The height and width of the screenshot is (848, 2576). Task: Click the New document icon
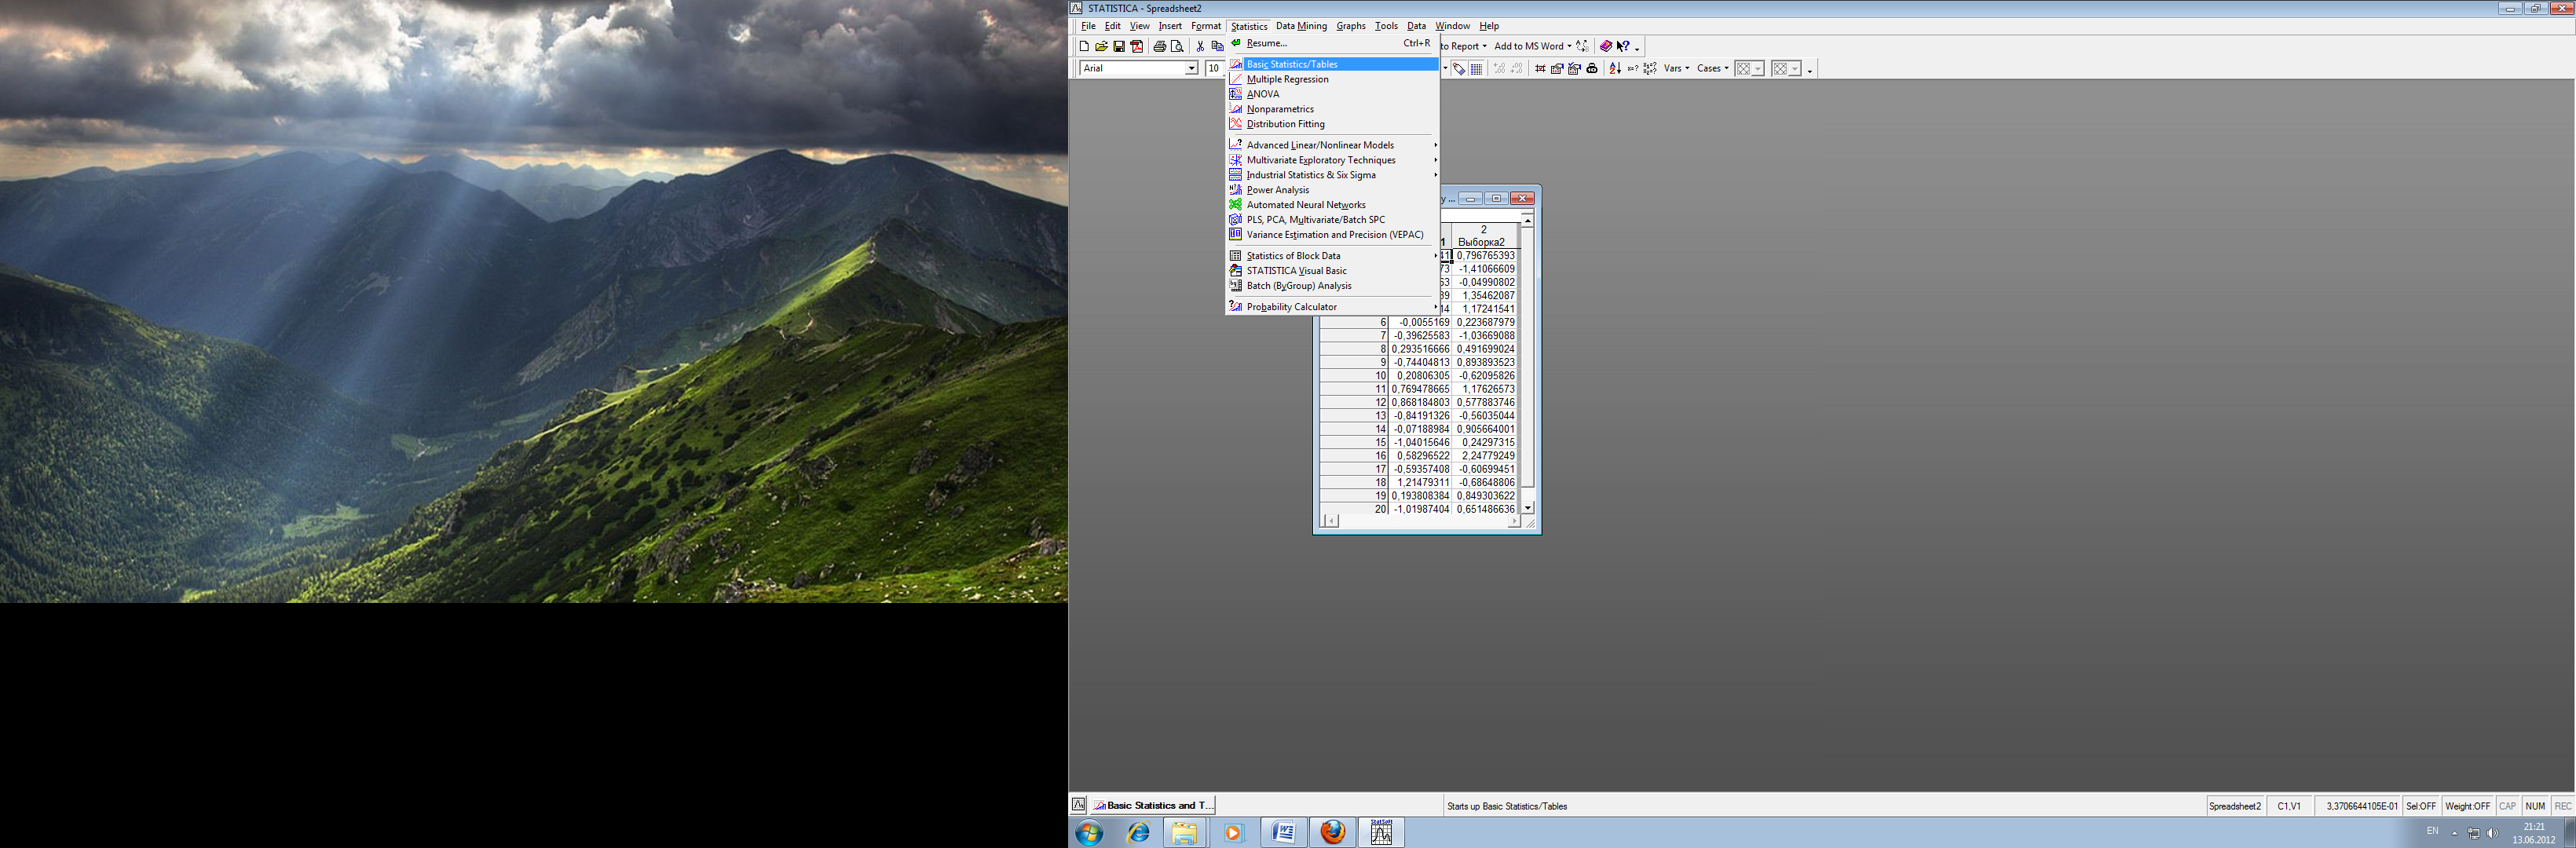tap(1084, 46)
